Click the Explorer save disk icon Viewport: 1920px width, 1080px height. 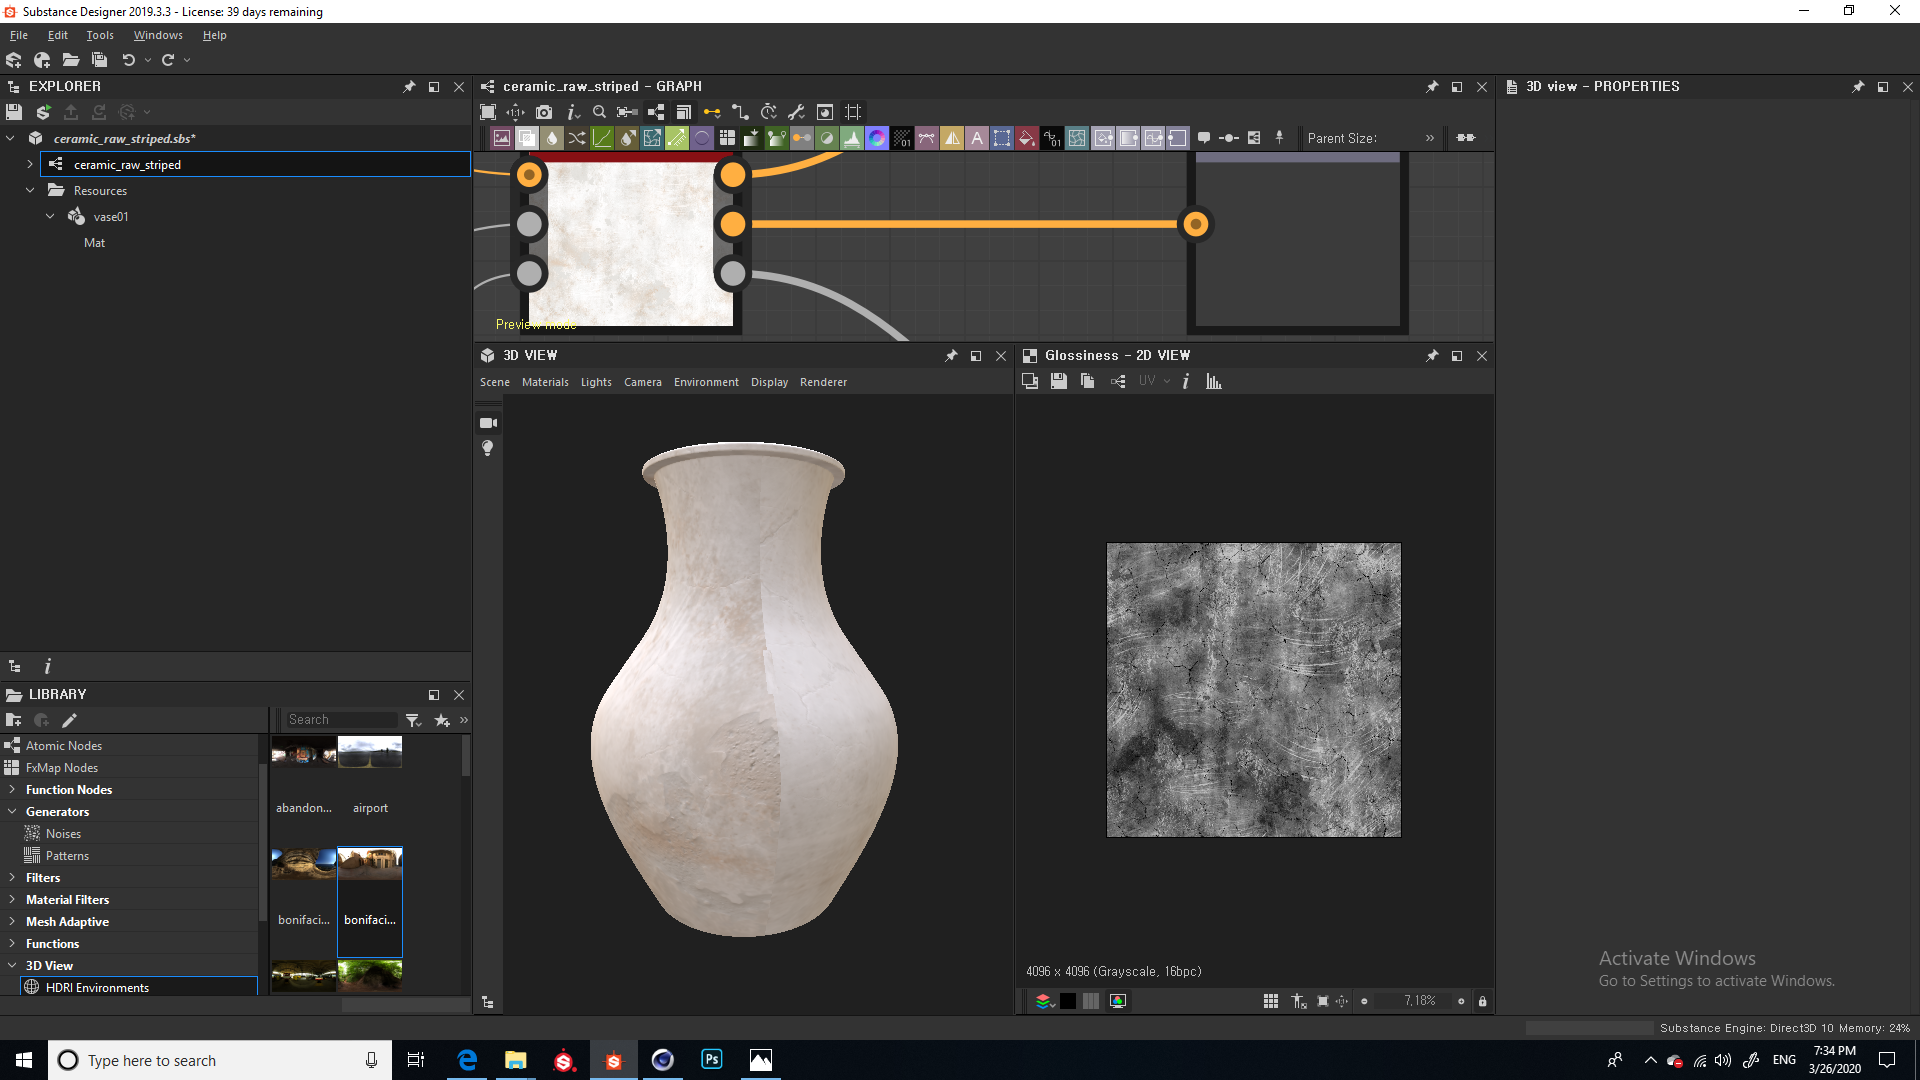point(14,112)
